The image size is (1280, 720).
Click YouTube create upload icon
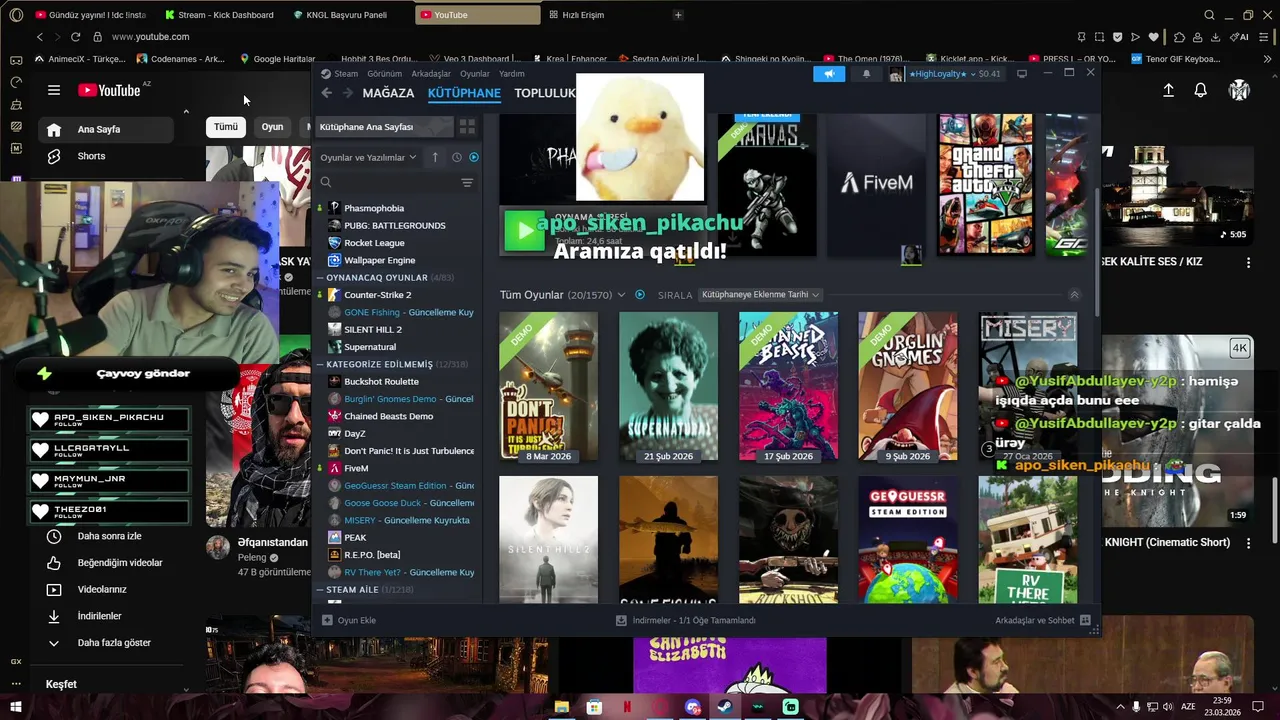pos(1168,90)
